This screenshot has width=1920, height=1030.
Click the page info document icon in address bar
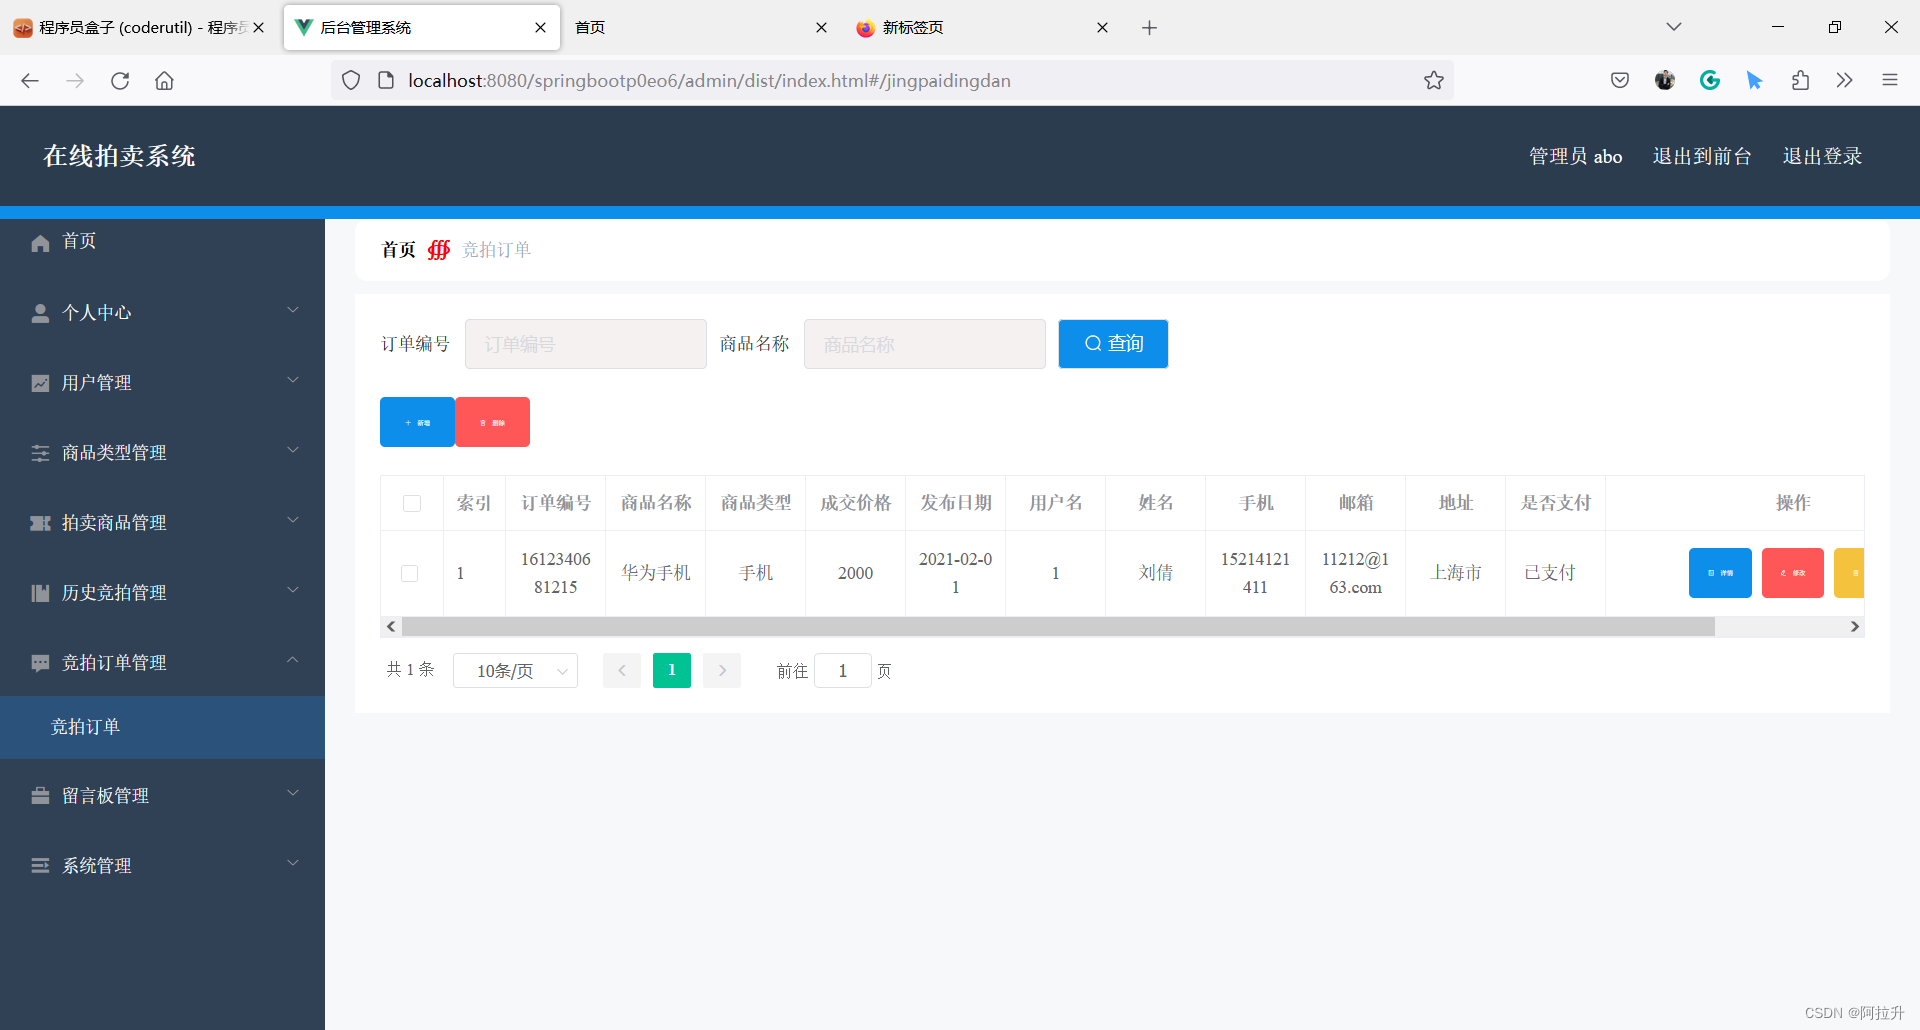pyautogui.click(x=386, y=81)
